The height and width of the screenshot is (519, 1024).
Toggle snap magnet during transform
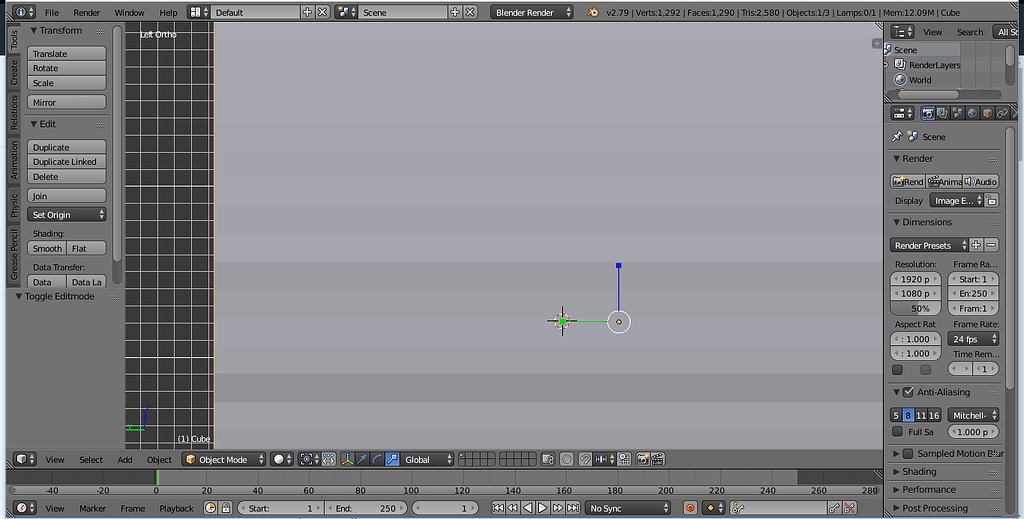point(585,459)
